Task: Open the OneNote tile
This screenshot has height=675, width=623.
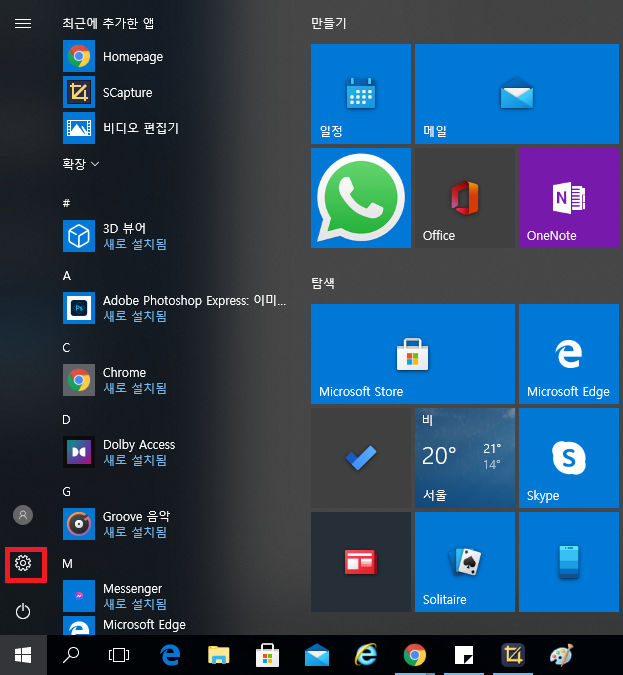Action: pyautogui.click(x=569, y=198)
